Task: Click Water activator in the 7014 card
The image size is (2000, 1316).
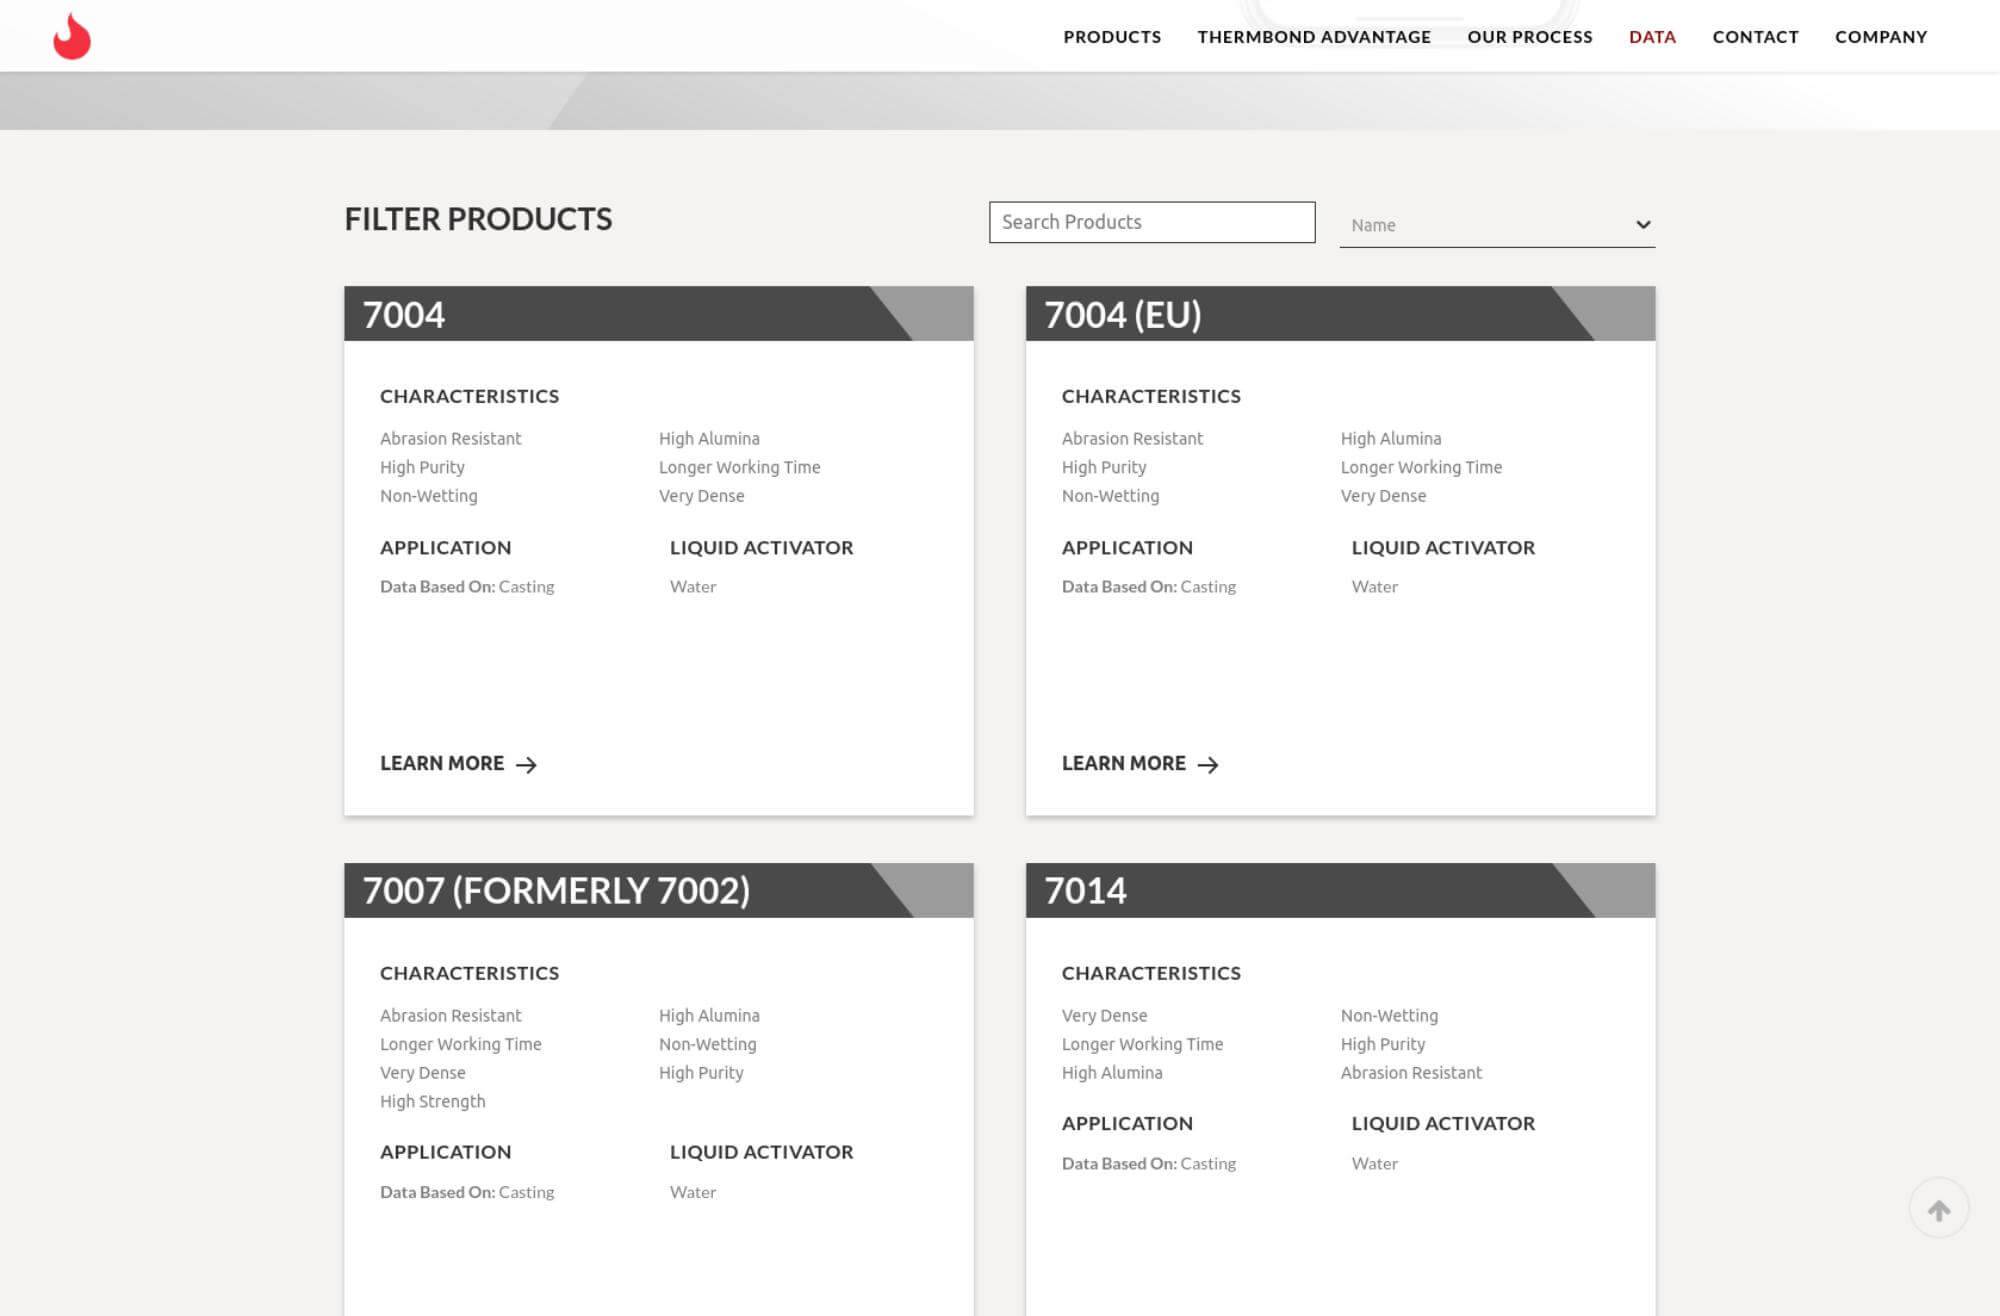Action: coord(1375,1164)
